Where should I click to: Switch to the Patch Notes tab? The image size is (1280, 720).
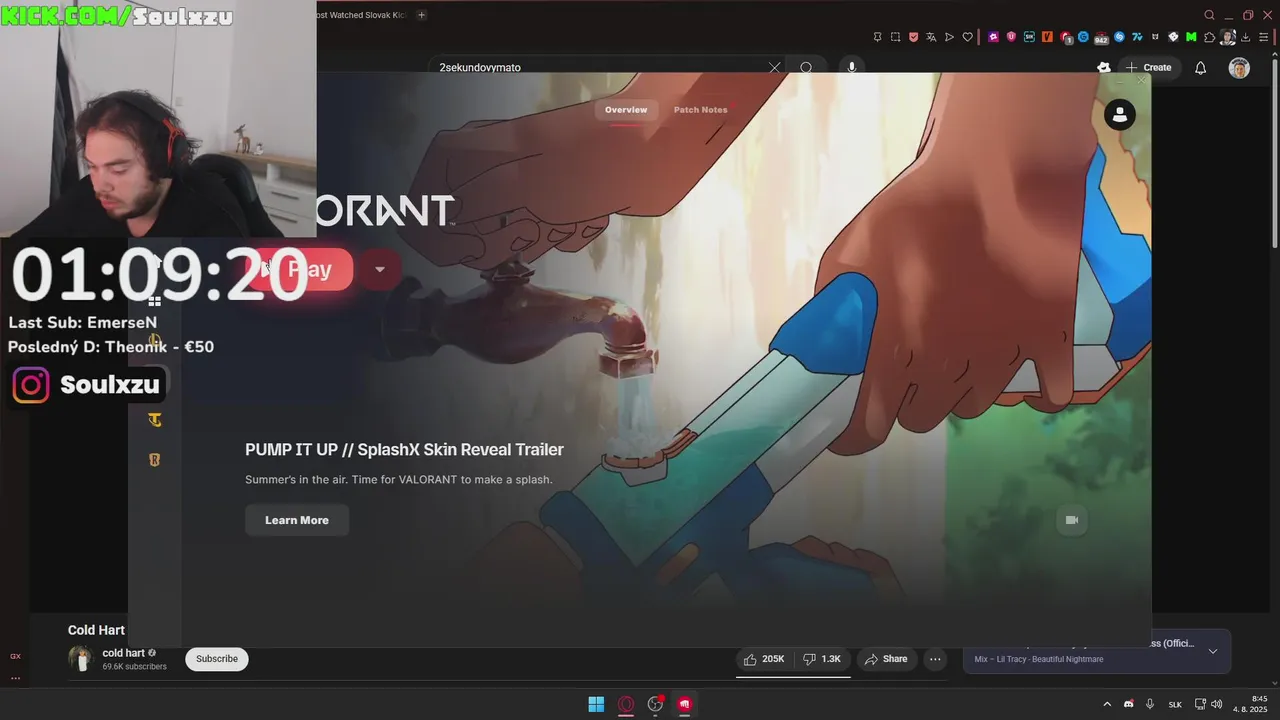(700, 110)
